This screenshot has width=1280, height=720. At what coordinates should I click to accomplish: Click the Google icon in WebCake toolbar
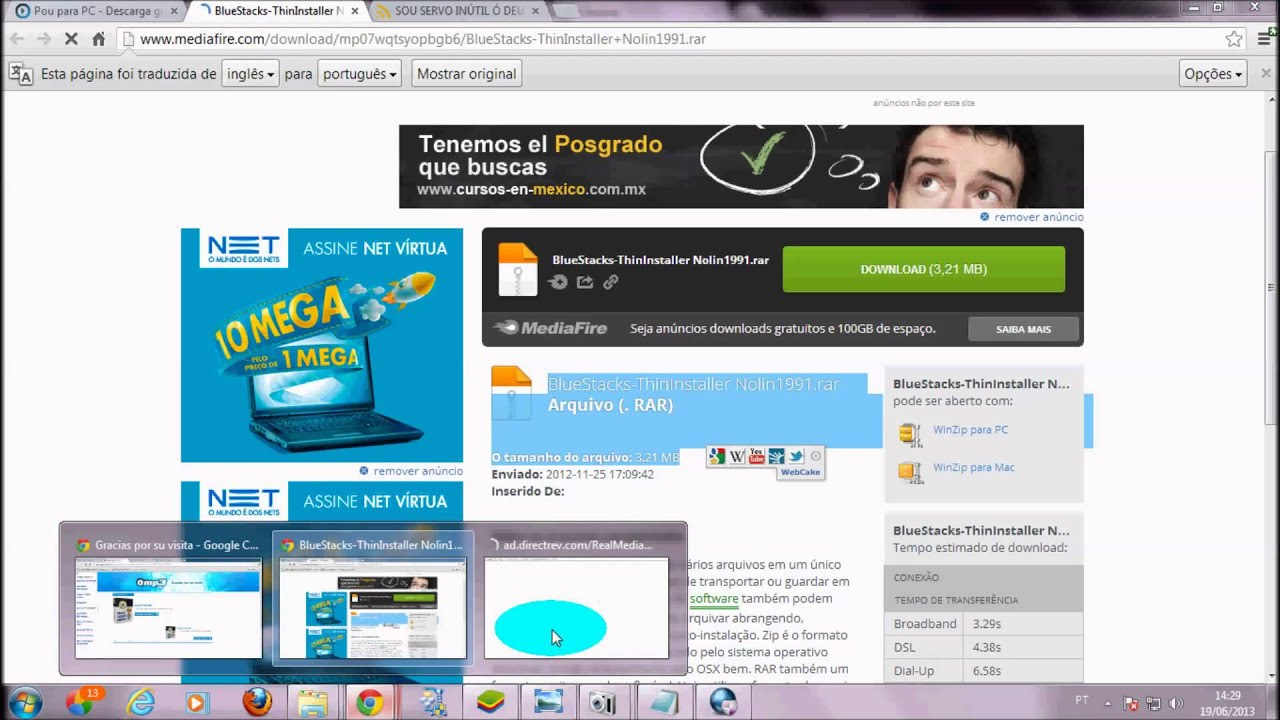717,456
